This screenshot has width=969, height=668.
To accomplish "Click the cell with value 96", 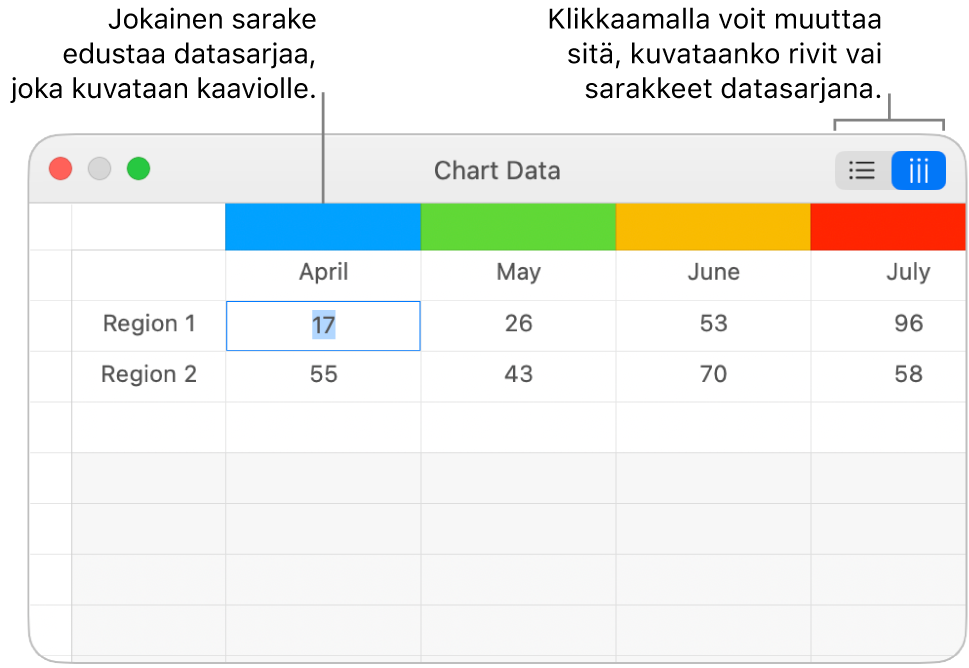I will pos(907,324).
